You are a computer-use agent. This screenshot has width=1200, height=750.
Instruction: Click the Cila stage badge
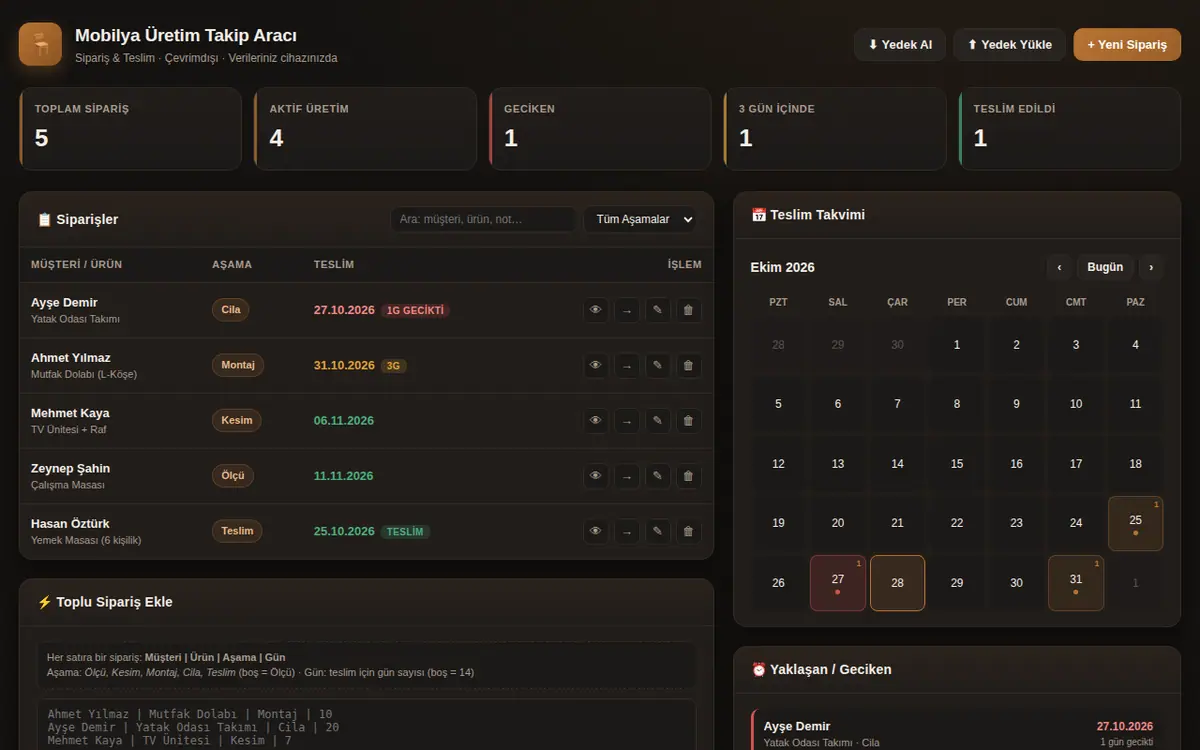click(231, 310)
